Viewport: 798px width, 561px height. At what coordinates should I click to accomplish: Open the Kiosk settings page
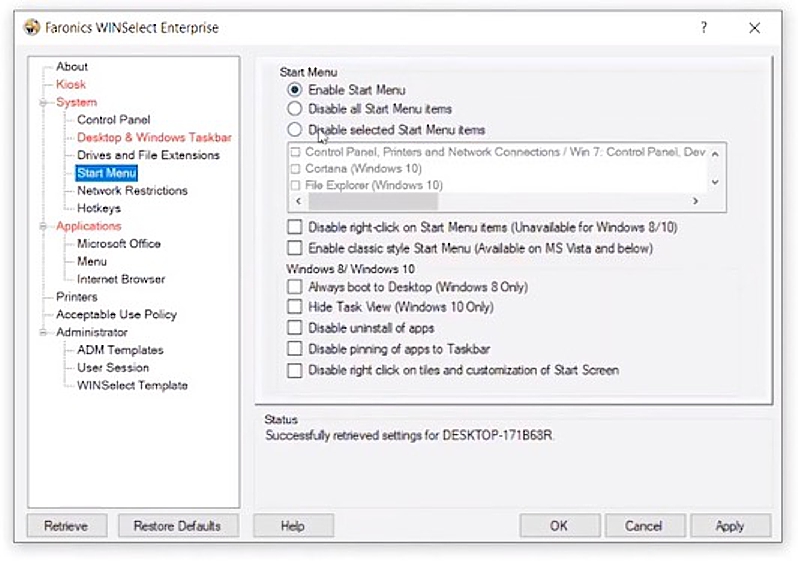[x=71, y=85]
